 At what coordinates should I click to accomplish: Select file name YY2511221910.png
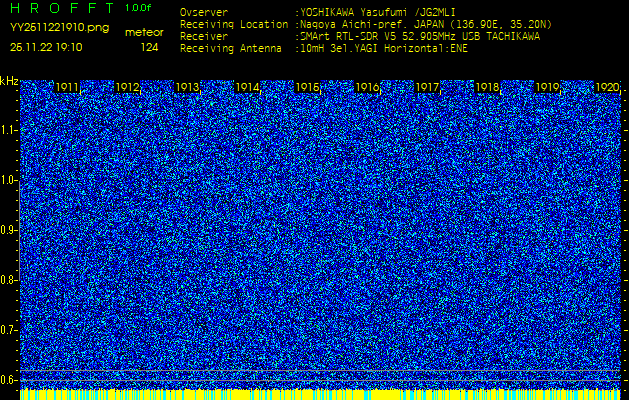pos(59,27)
